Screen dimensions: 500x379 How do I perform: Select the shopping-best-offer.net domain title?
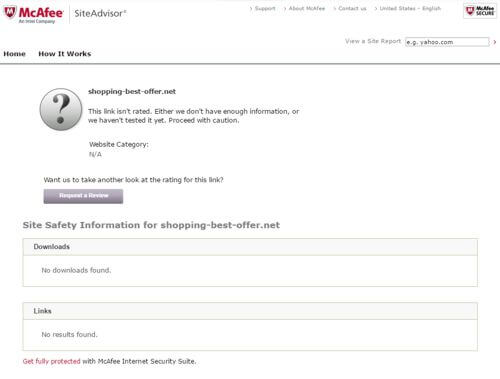(x=132, y=91)
